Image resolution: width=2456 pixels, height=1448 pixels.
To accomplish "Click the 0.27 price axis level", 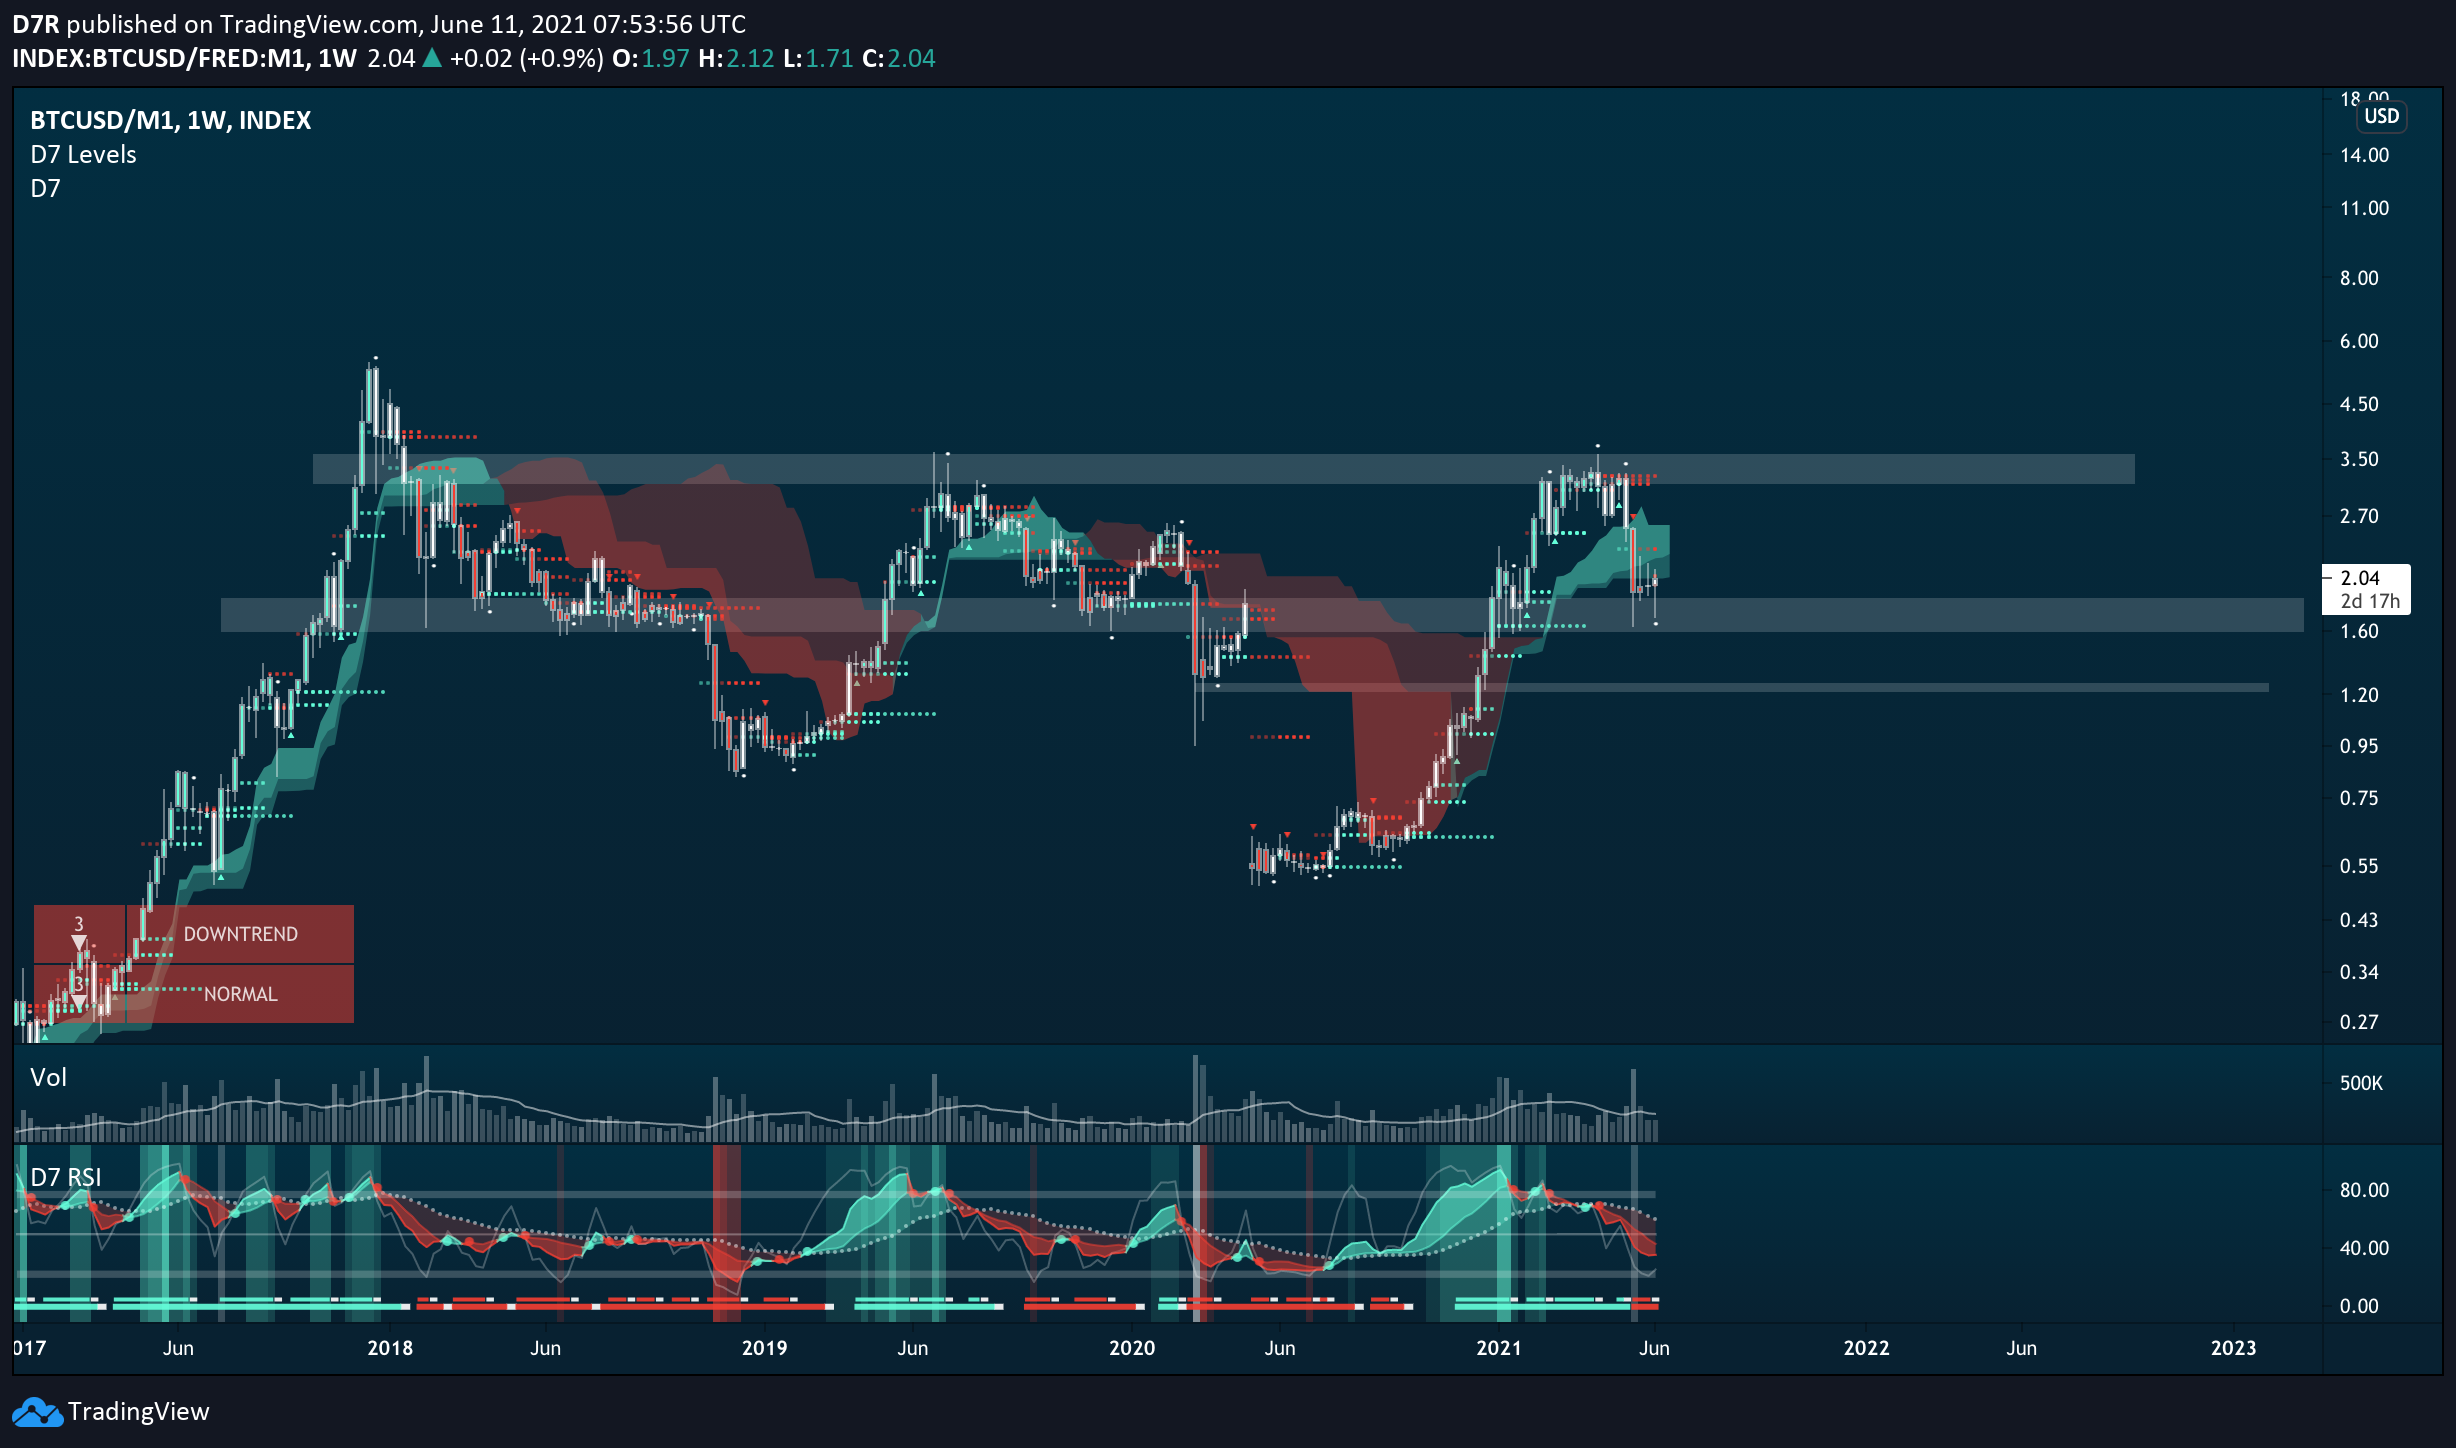I will pos(2359,1022).
